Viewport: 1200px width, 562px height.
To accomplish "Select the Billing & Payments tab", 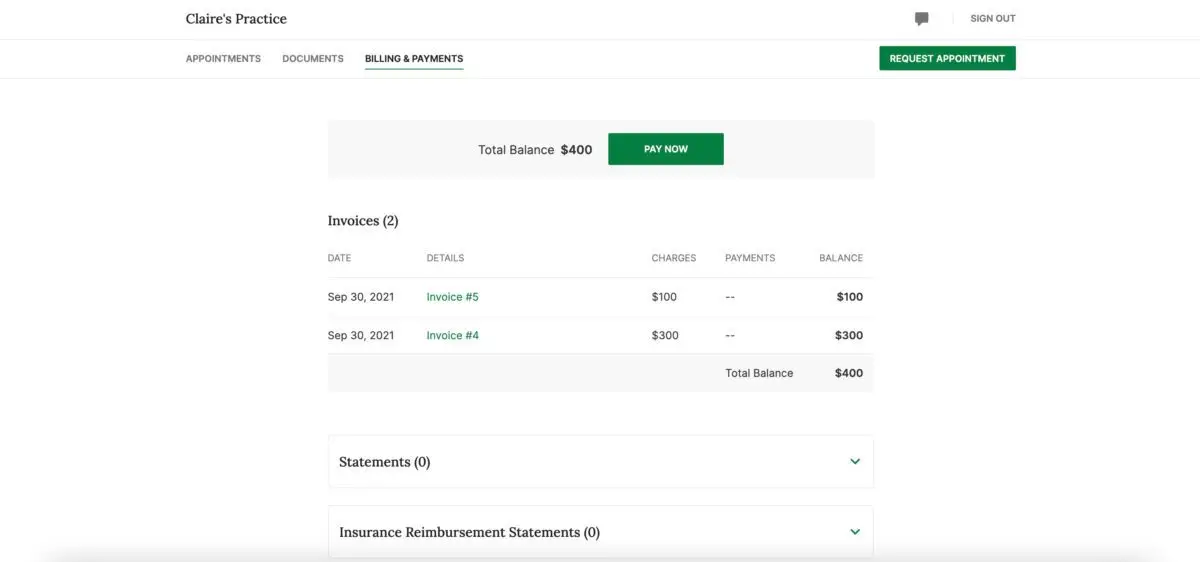I will coord(414,59).
